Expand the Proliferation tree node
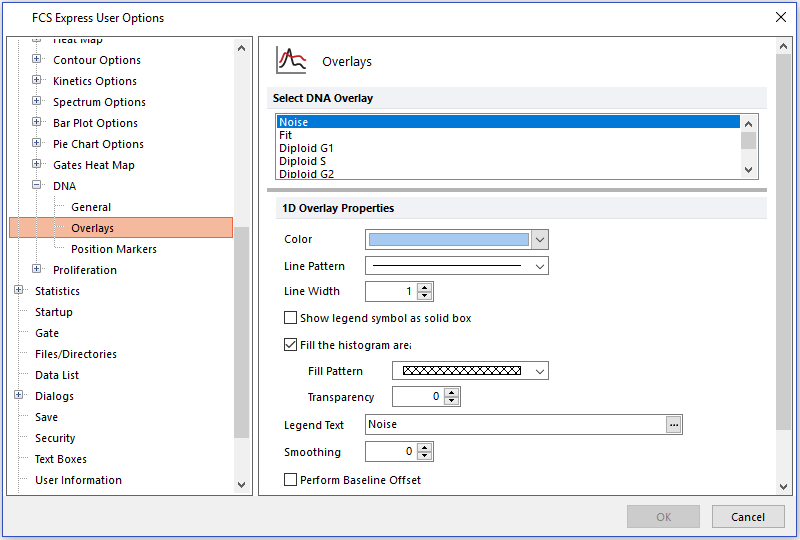Image resolution: width=800 pixels, height=540 pixels. 36,268
